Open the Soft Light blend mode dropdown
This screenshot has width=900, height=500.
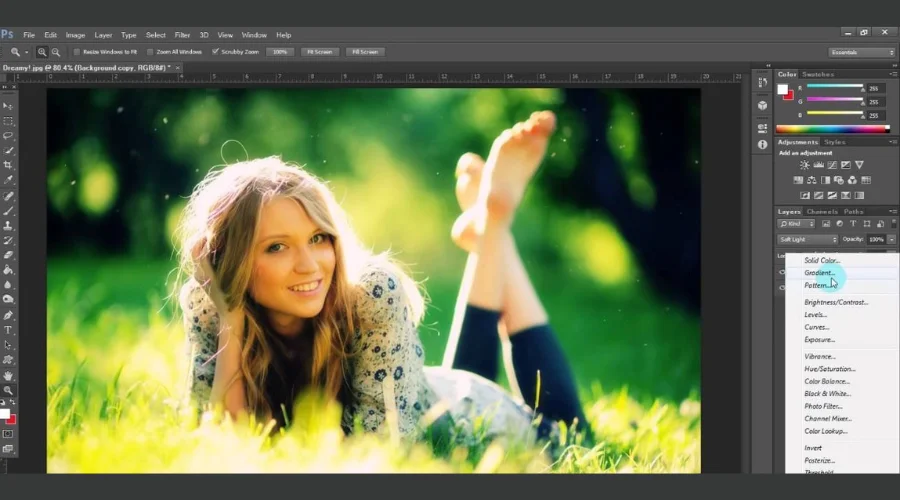pyautogui.click(x=808, y=239)
